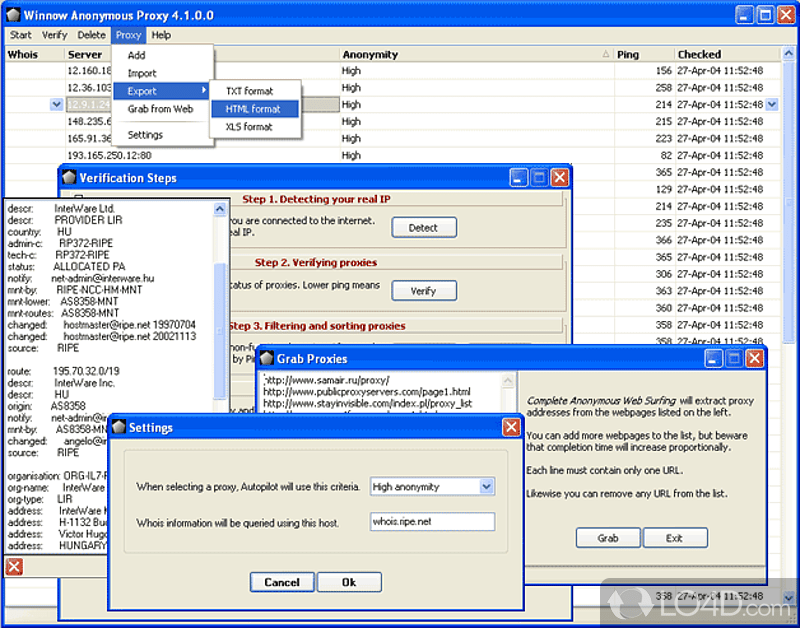Click the Whois column header
The image size is (800, 628).
pos(34,55)
